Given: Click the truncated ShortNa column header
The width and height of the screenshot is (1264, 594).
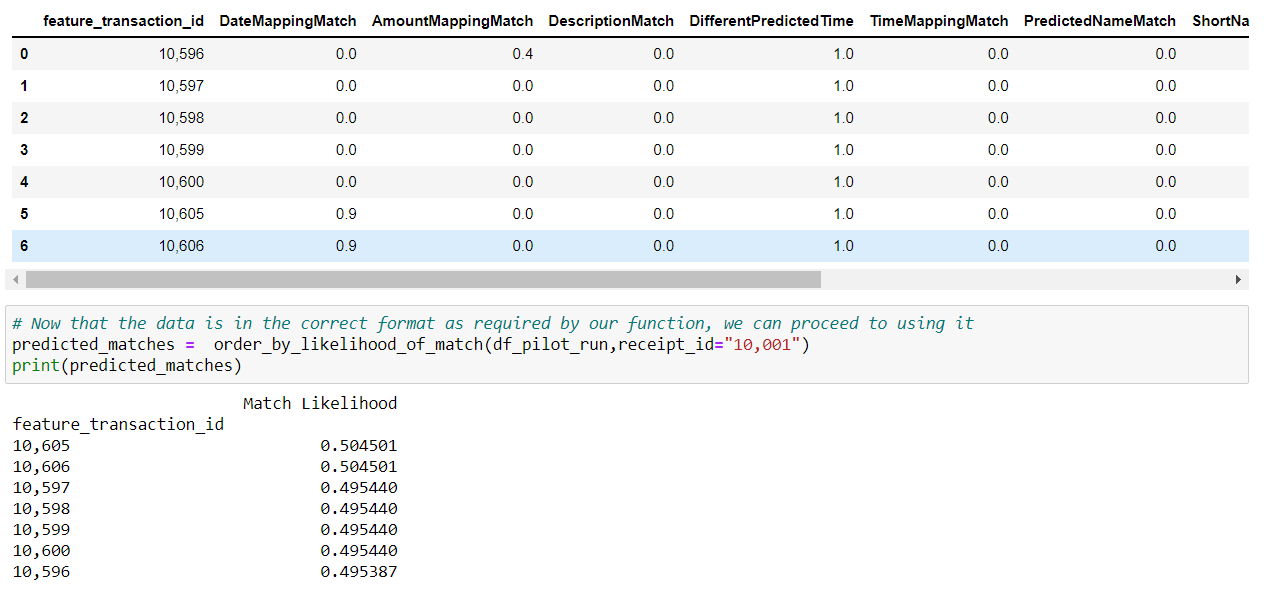Looking at the screenshot, I should (x=1224, y=20).
